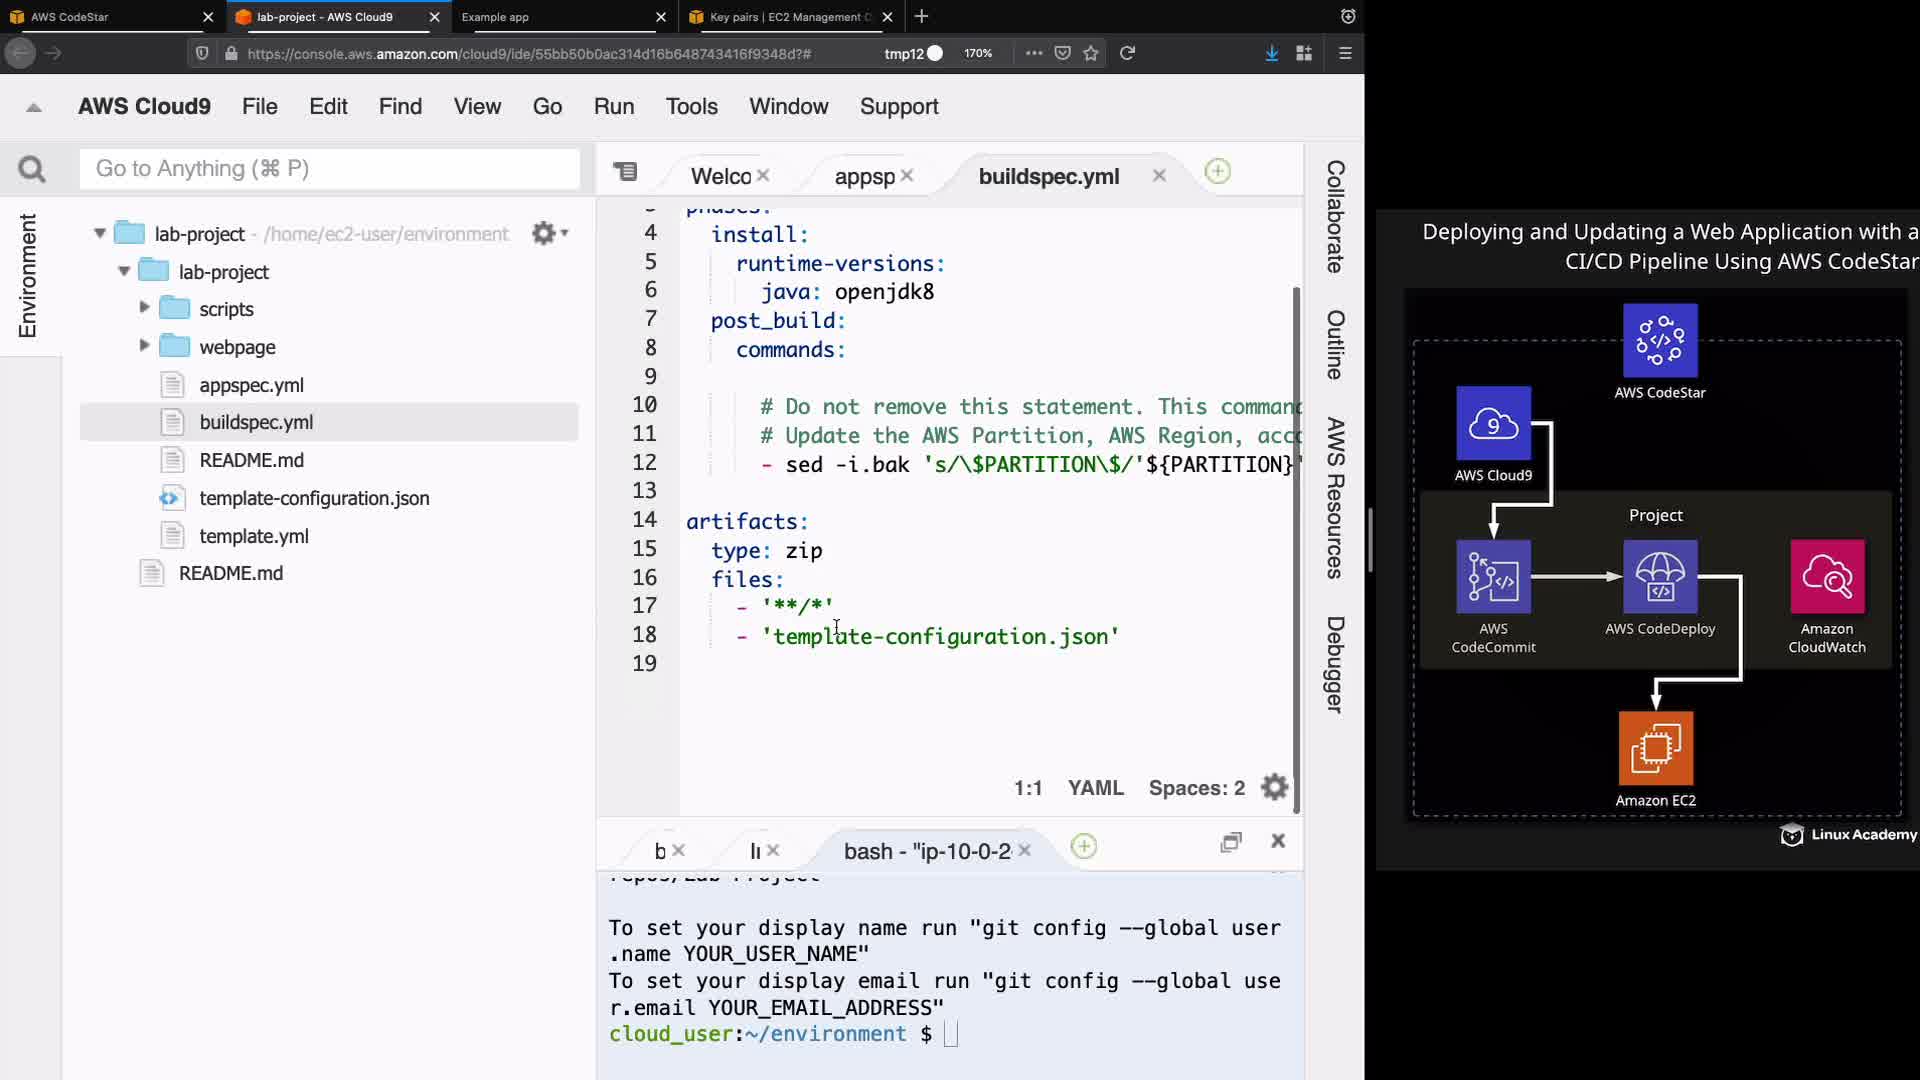Click the search magnifier icon in the sidebar
The image size is (1920, 1080).
32,170
